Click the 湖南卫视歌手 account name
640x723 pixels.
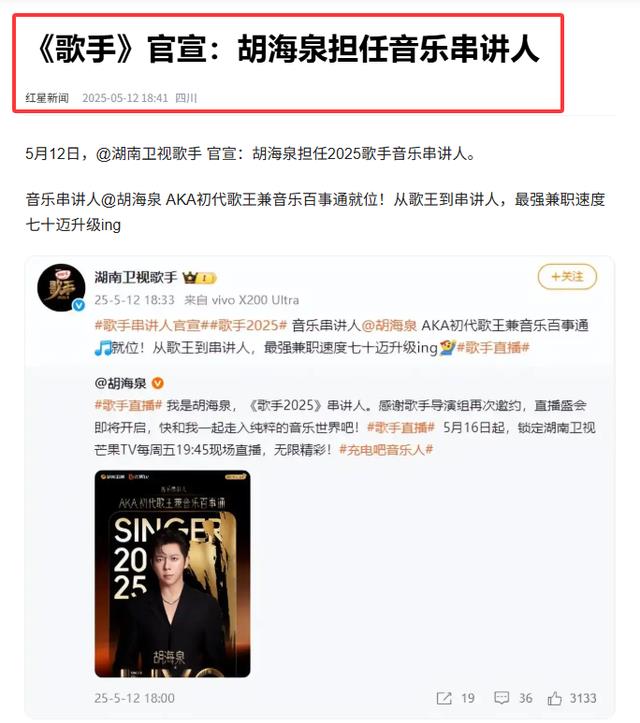[x=136, y=278]
